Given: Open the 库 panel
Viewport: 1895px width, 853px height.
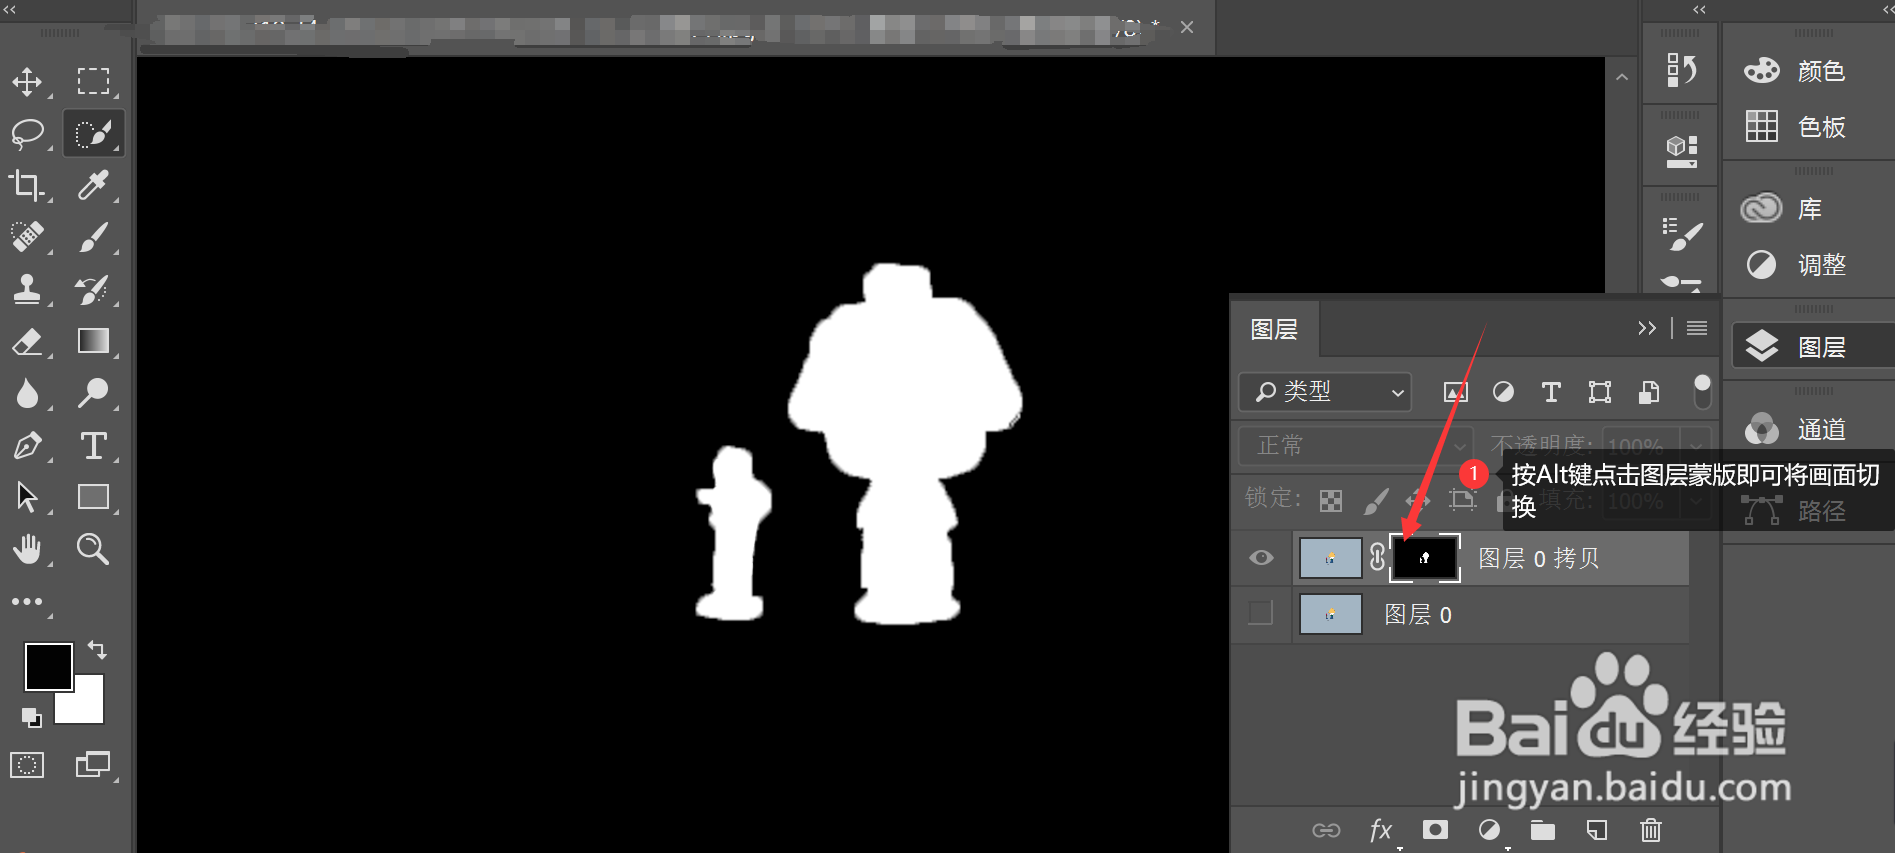Looking at the screenshot, I should (x=1783, y=209).
